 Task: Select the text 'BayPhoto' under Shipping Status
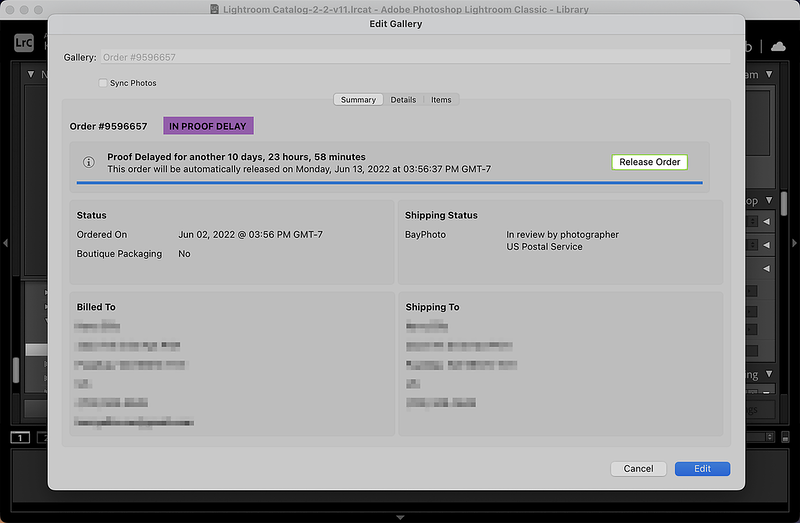coord(425,235)
